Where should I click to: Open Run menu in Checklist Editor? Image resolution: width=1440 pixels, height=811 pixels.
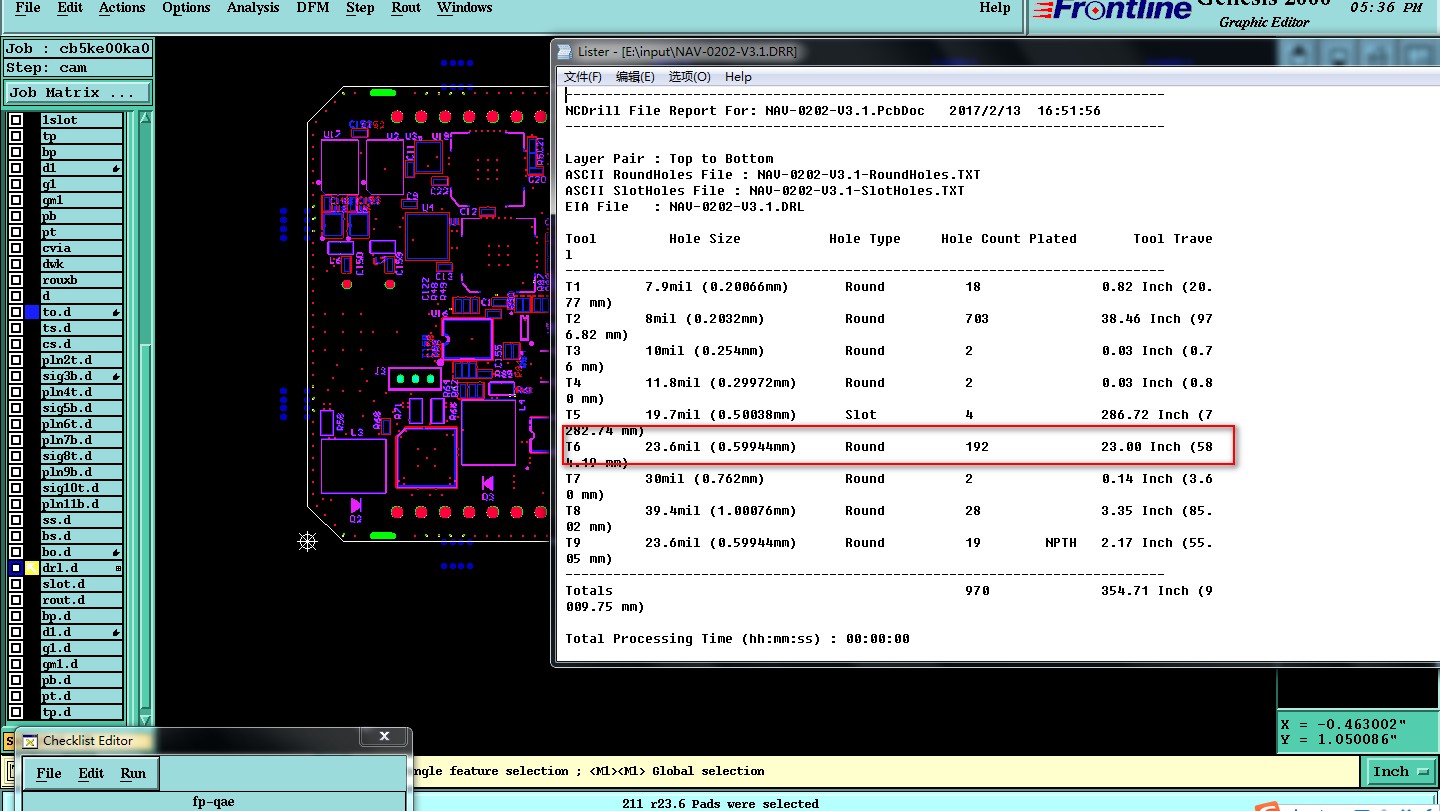tap(133, 773)
